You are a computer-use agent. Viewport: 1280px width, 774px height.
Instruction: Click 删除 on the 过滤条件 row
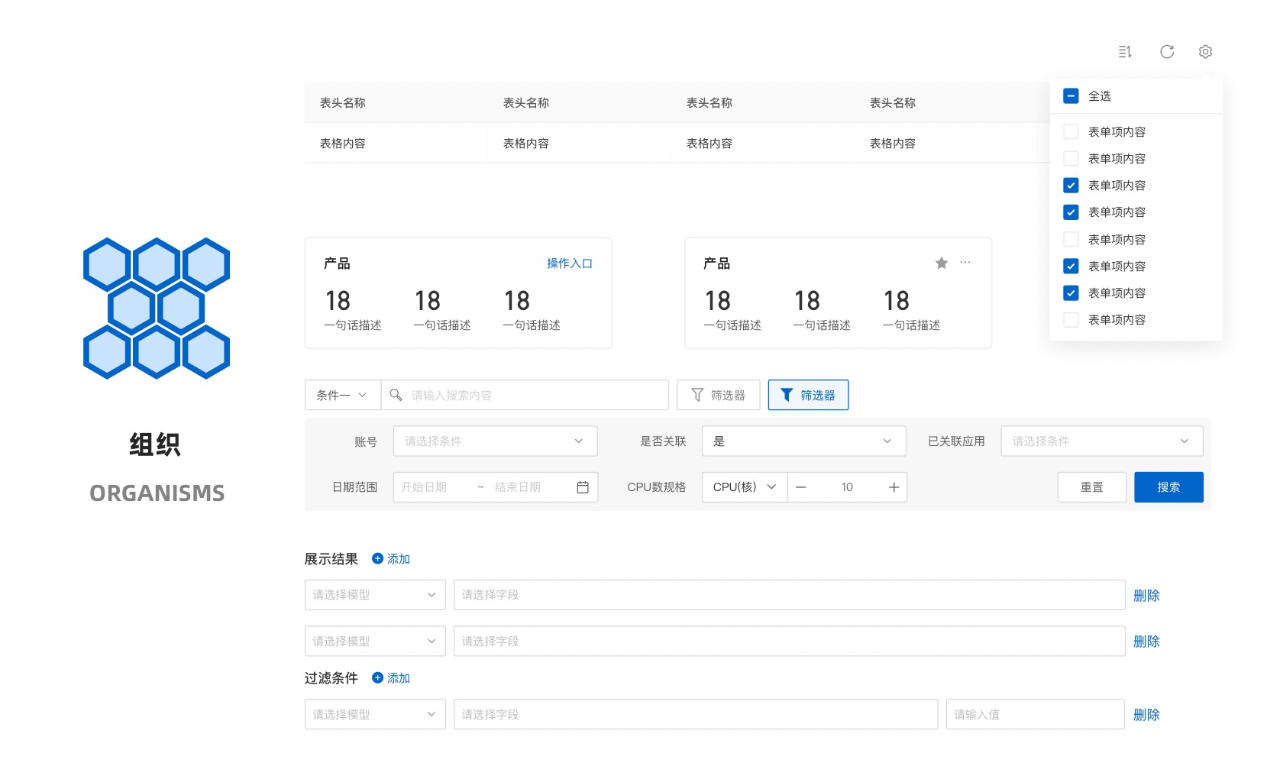pyautogui.click(x=1147, y=715)
